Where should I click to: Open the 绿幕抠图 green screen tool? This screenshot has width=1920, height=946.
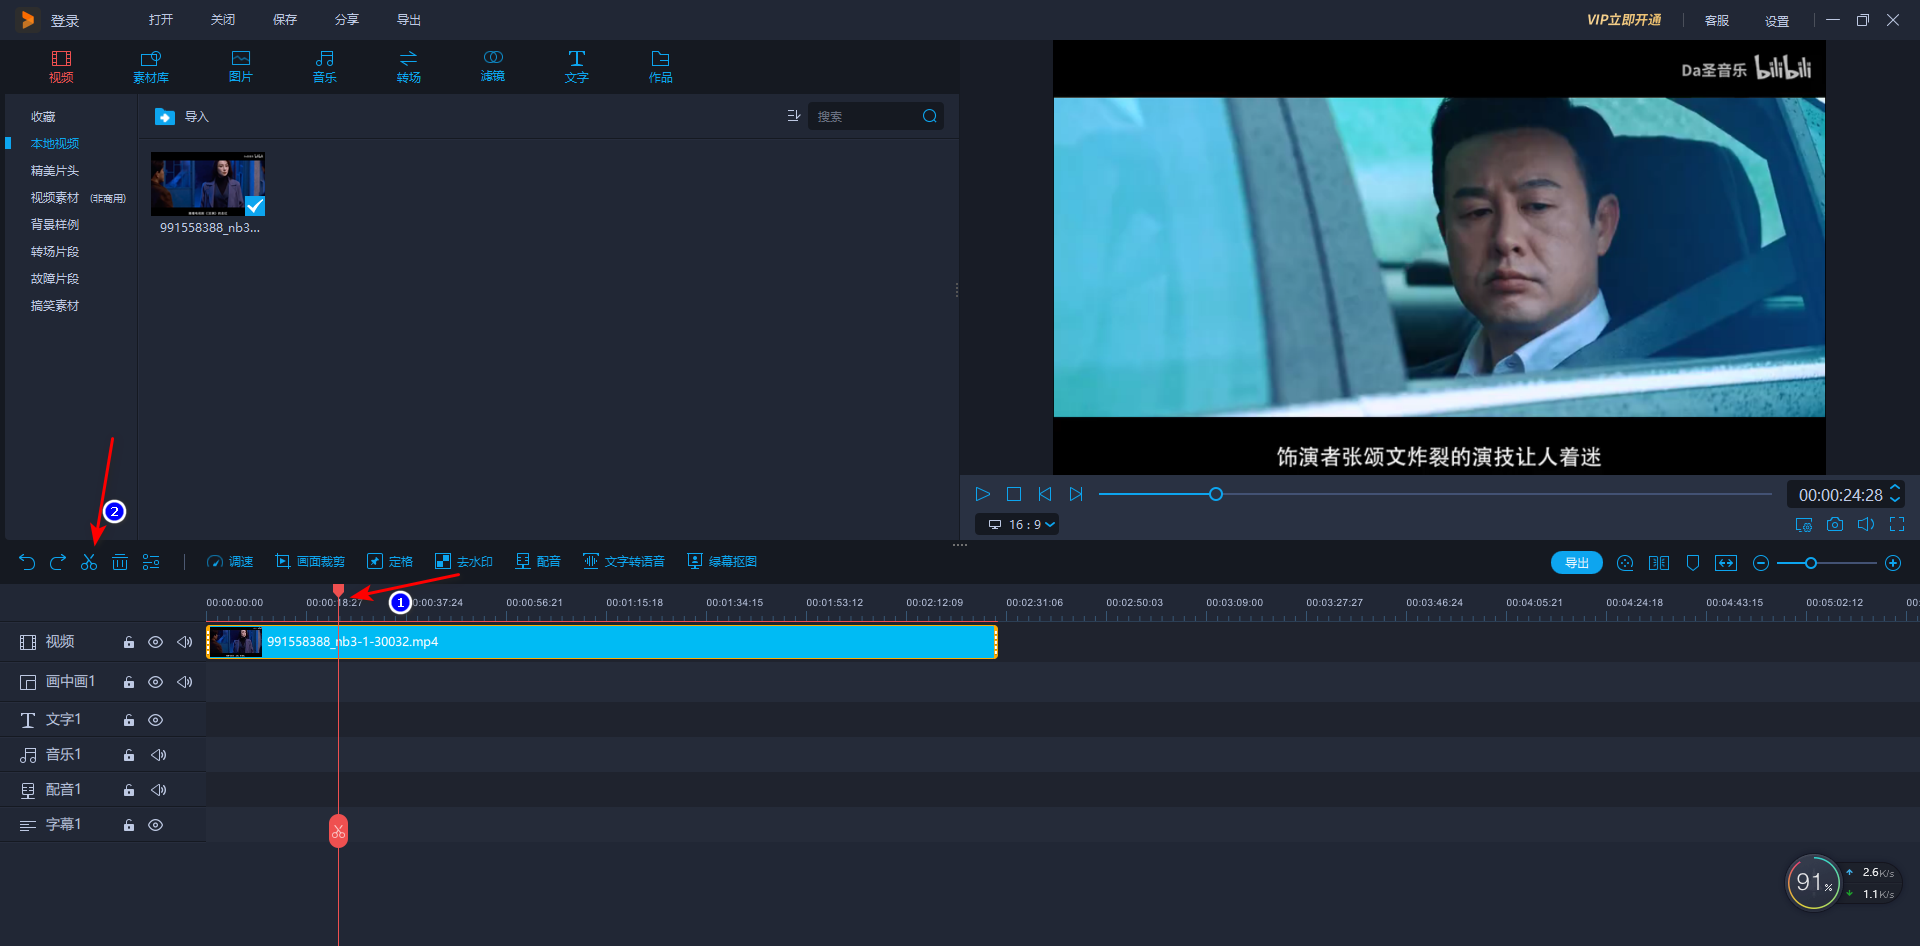point(722,562)
